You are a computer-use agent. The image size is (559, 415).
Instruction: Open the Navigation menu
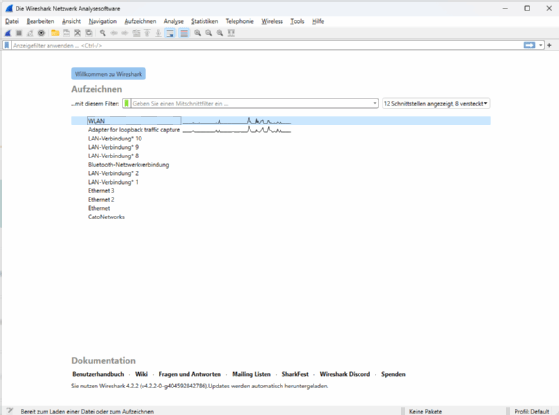coord(103,21)
